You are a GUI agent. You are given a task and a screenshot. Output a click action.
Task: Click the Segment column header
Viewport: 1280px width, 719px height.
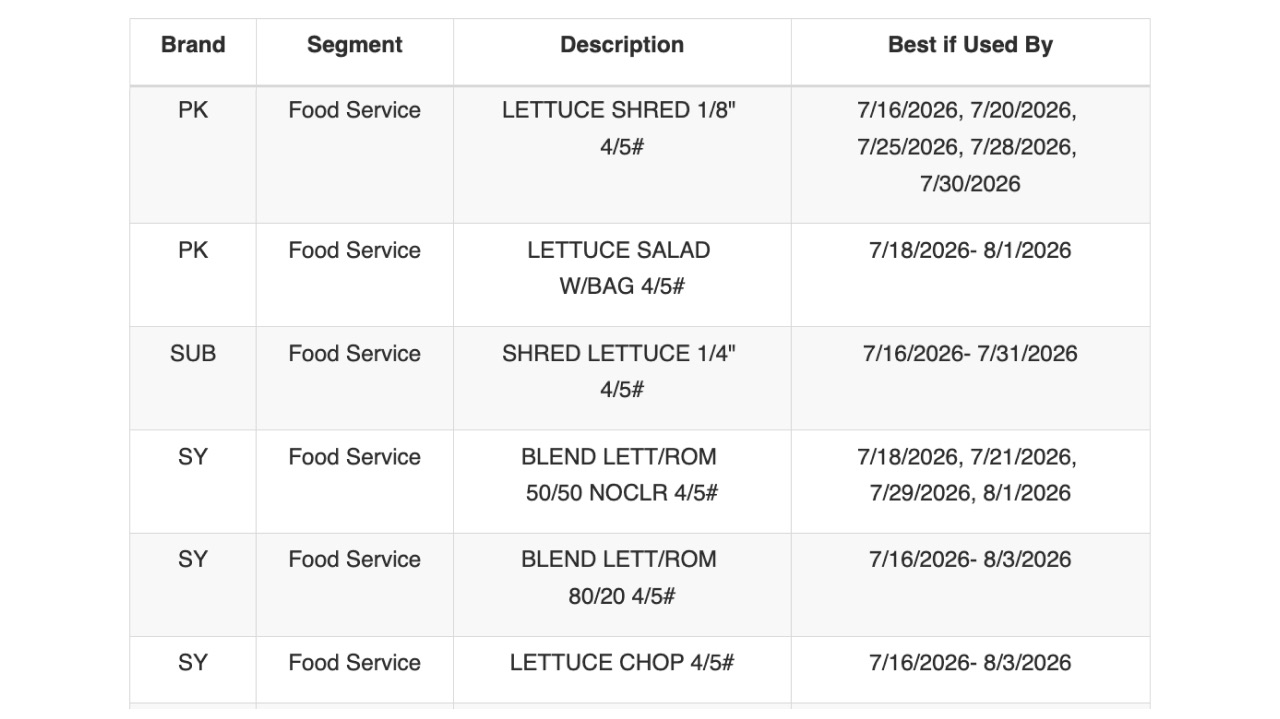click(355, 45)
